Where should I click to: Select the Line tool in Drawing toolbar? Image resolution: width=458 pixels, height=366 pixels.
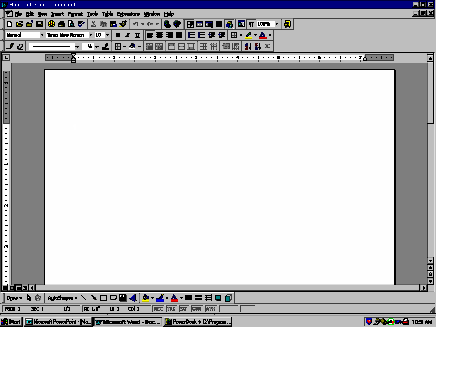point(83,298)
